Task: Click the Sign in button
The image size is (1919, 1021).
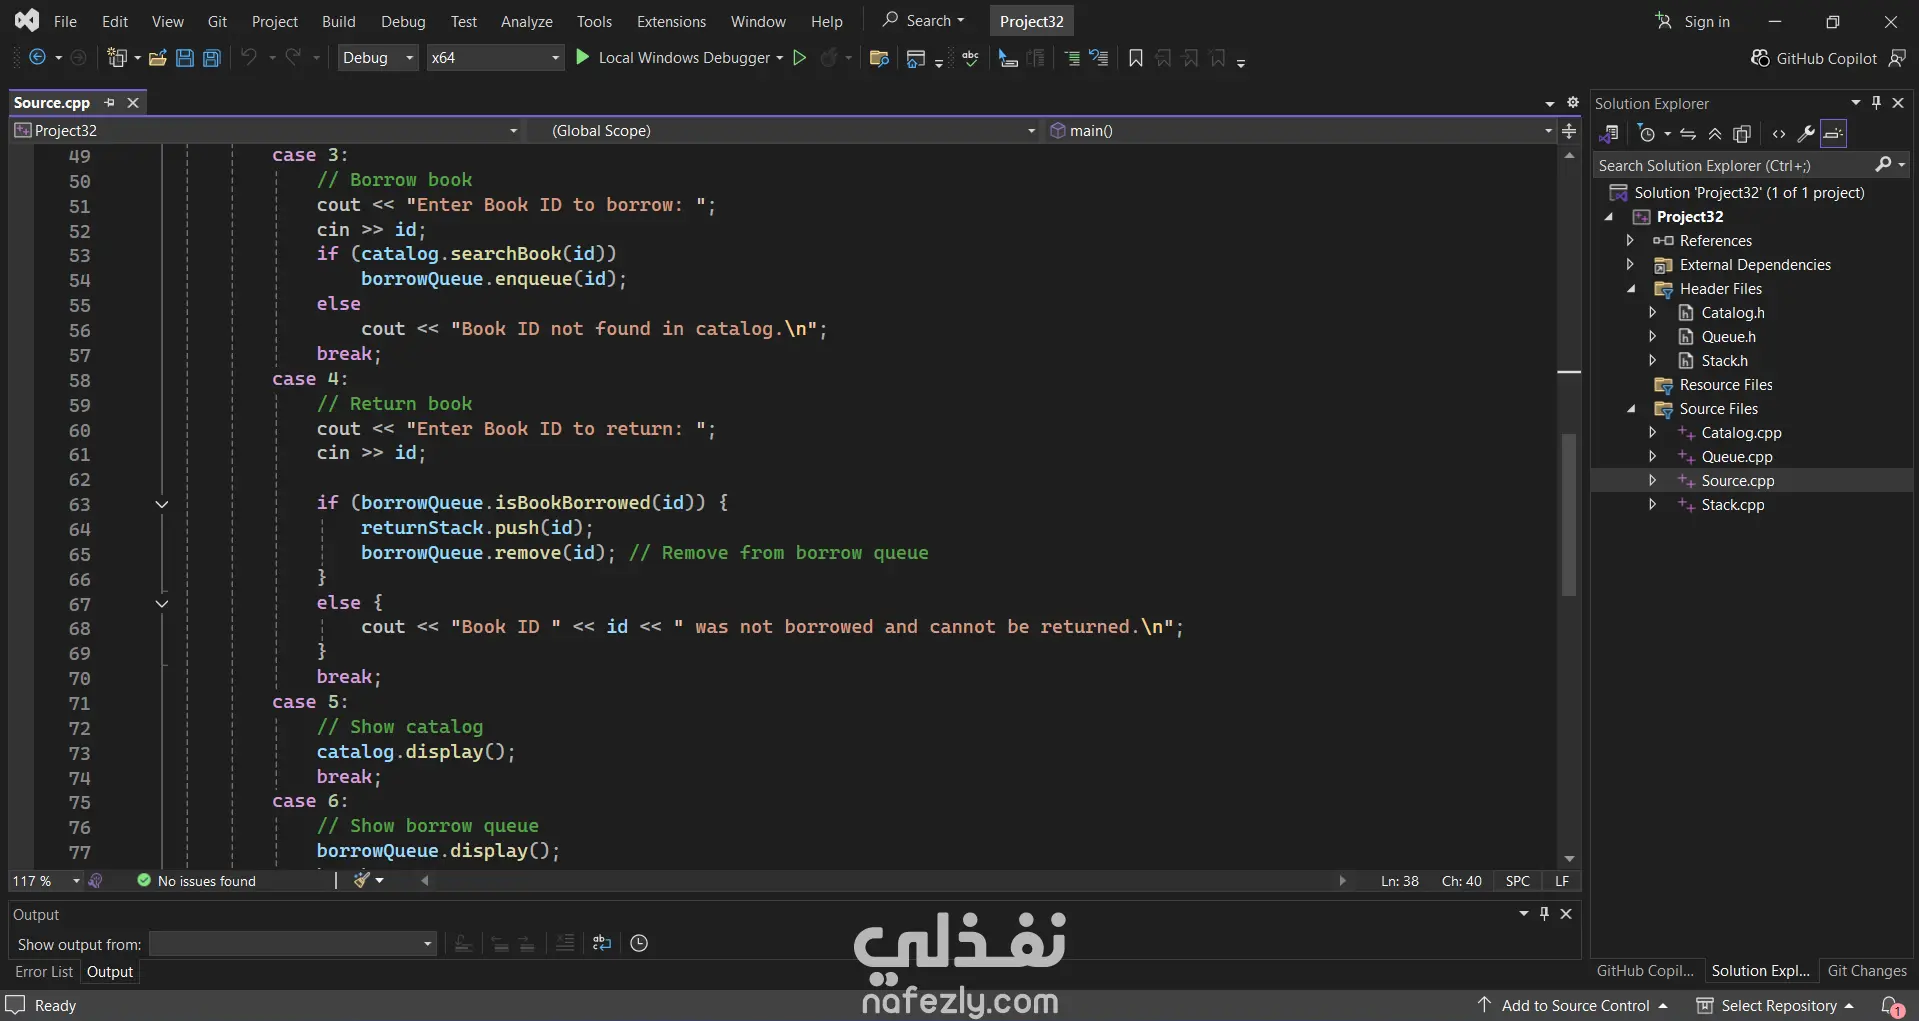Action: point(1692,21)
